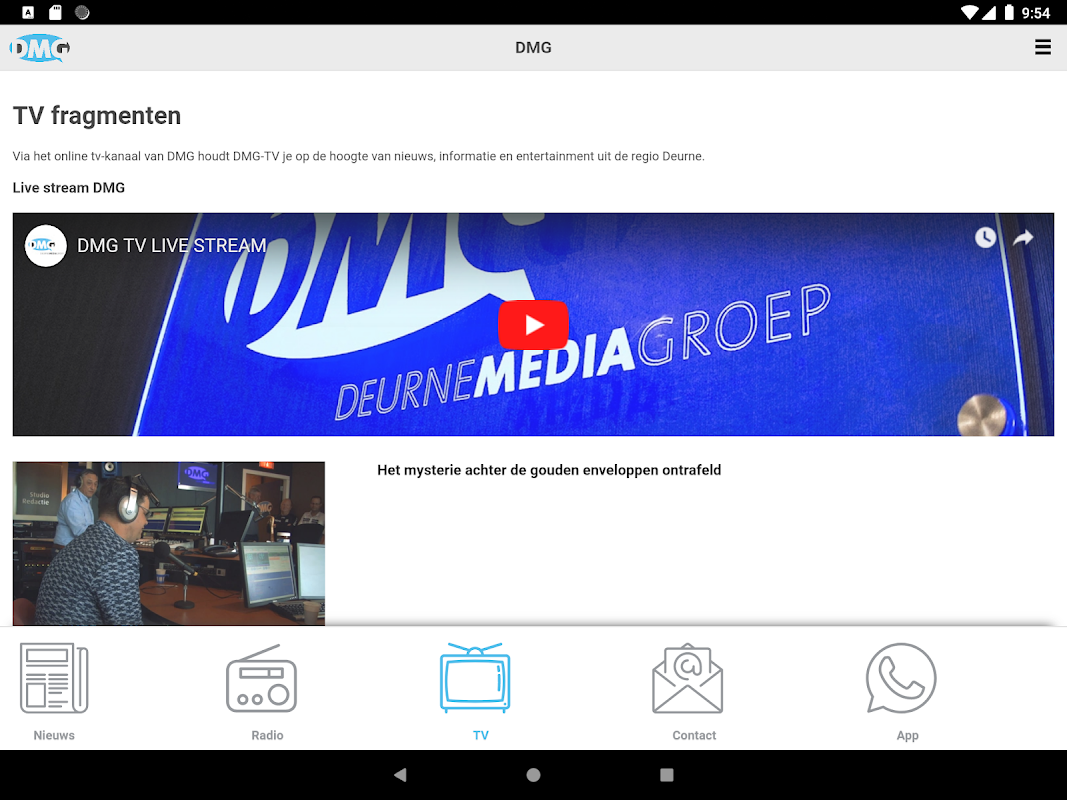Open video title DMG TV LIVE STREAM

pyautogui.click(x=171, y=246)
